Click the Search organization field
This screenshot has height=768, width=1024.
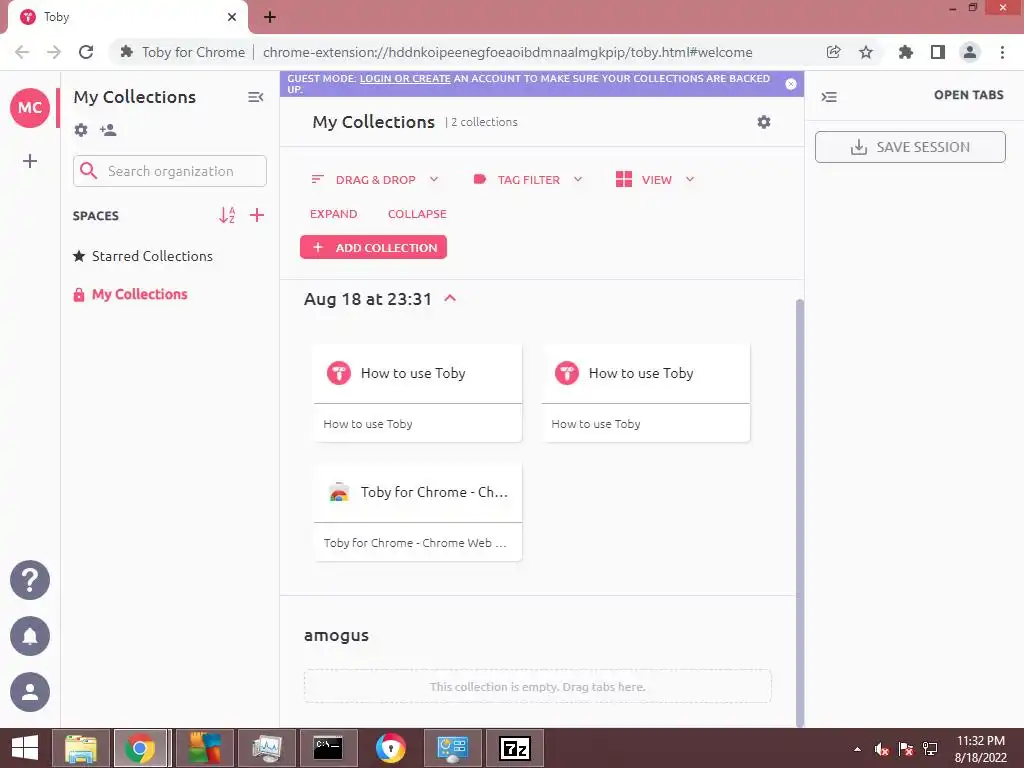tap(170, 171)
